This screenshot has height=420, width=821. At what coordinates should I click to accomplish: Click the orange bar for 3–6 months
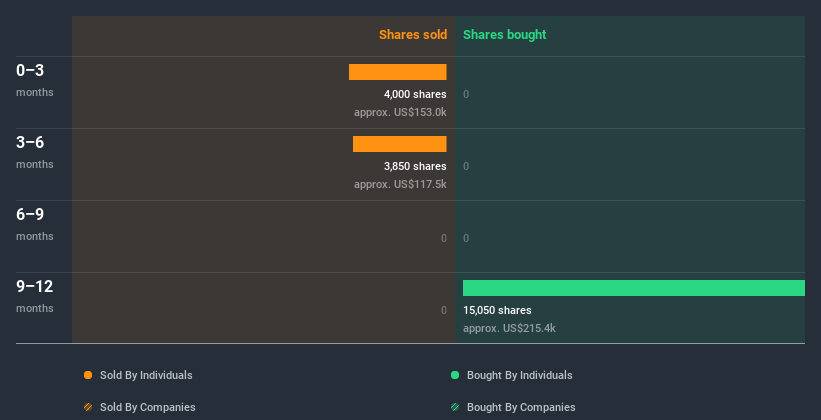tap(400, 144)
